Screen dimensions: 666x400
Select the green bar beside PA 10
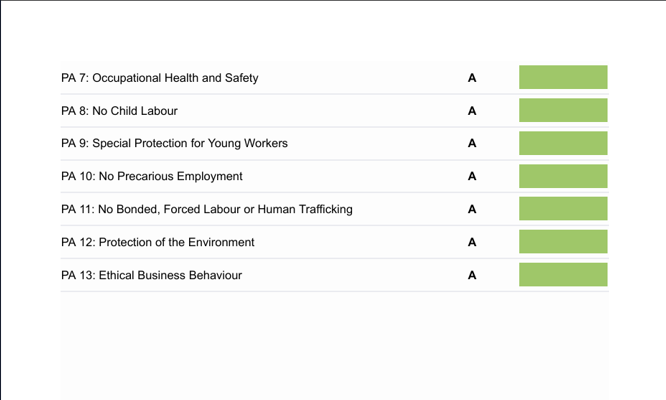click(x=563, y=176)
